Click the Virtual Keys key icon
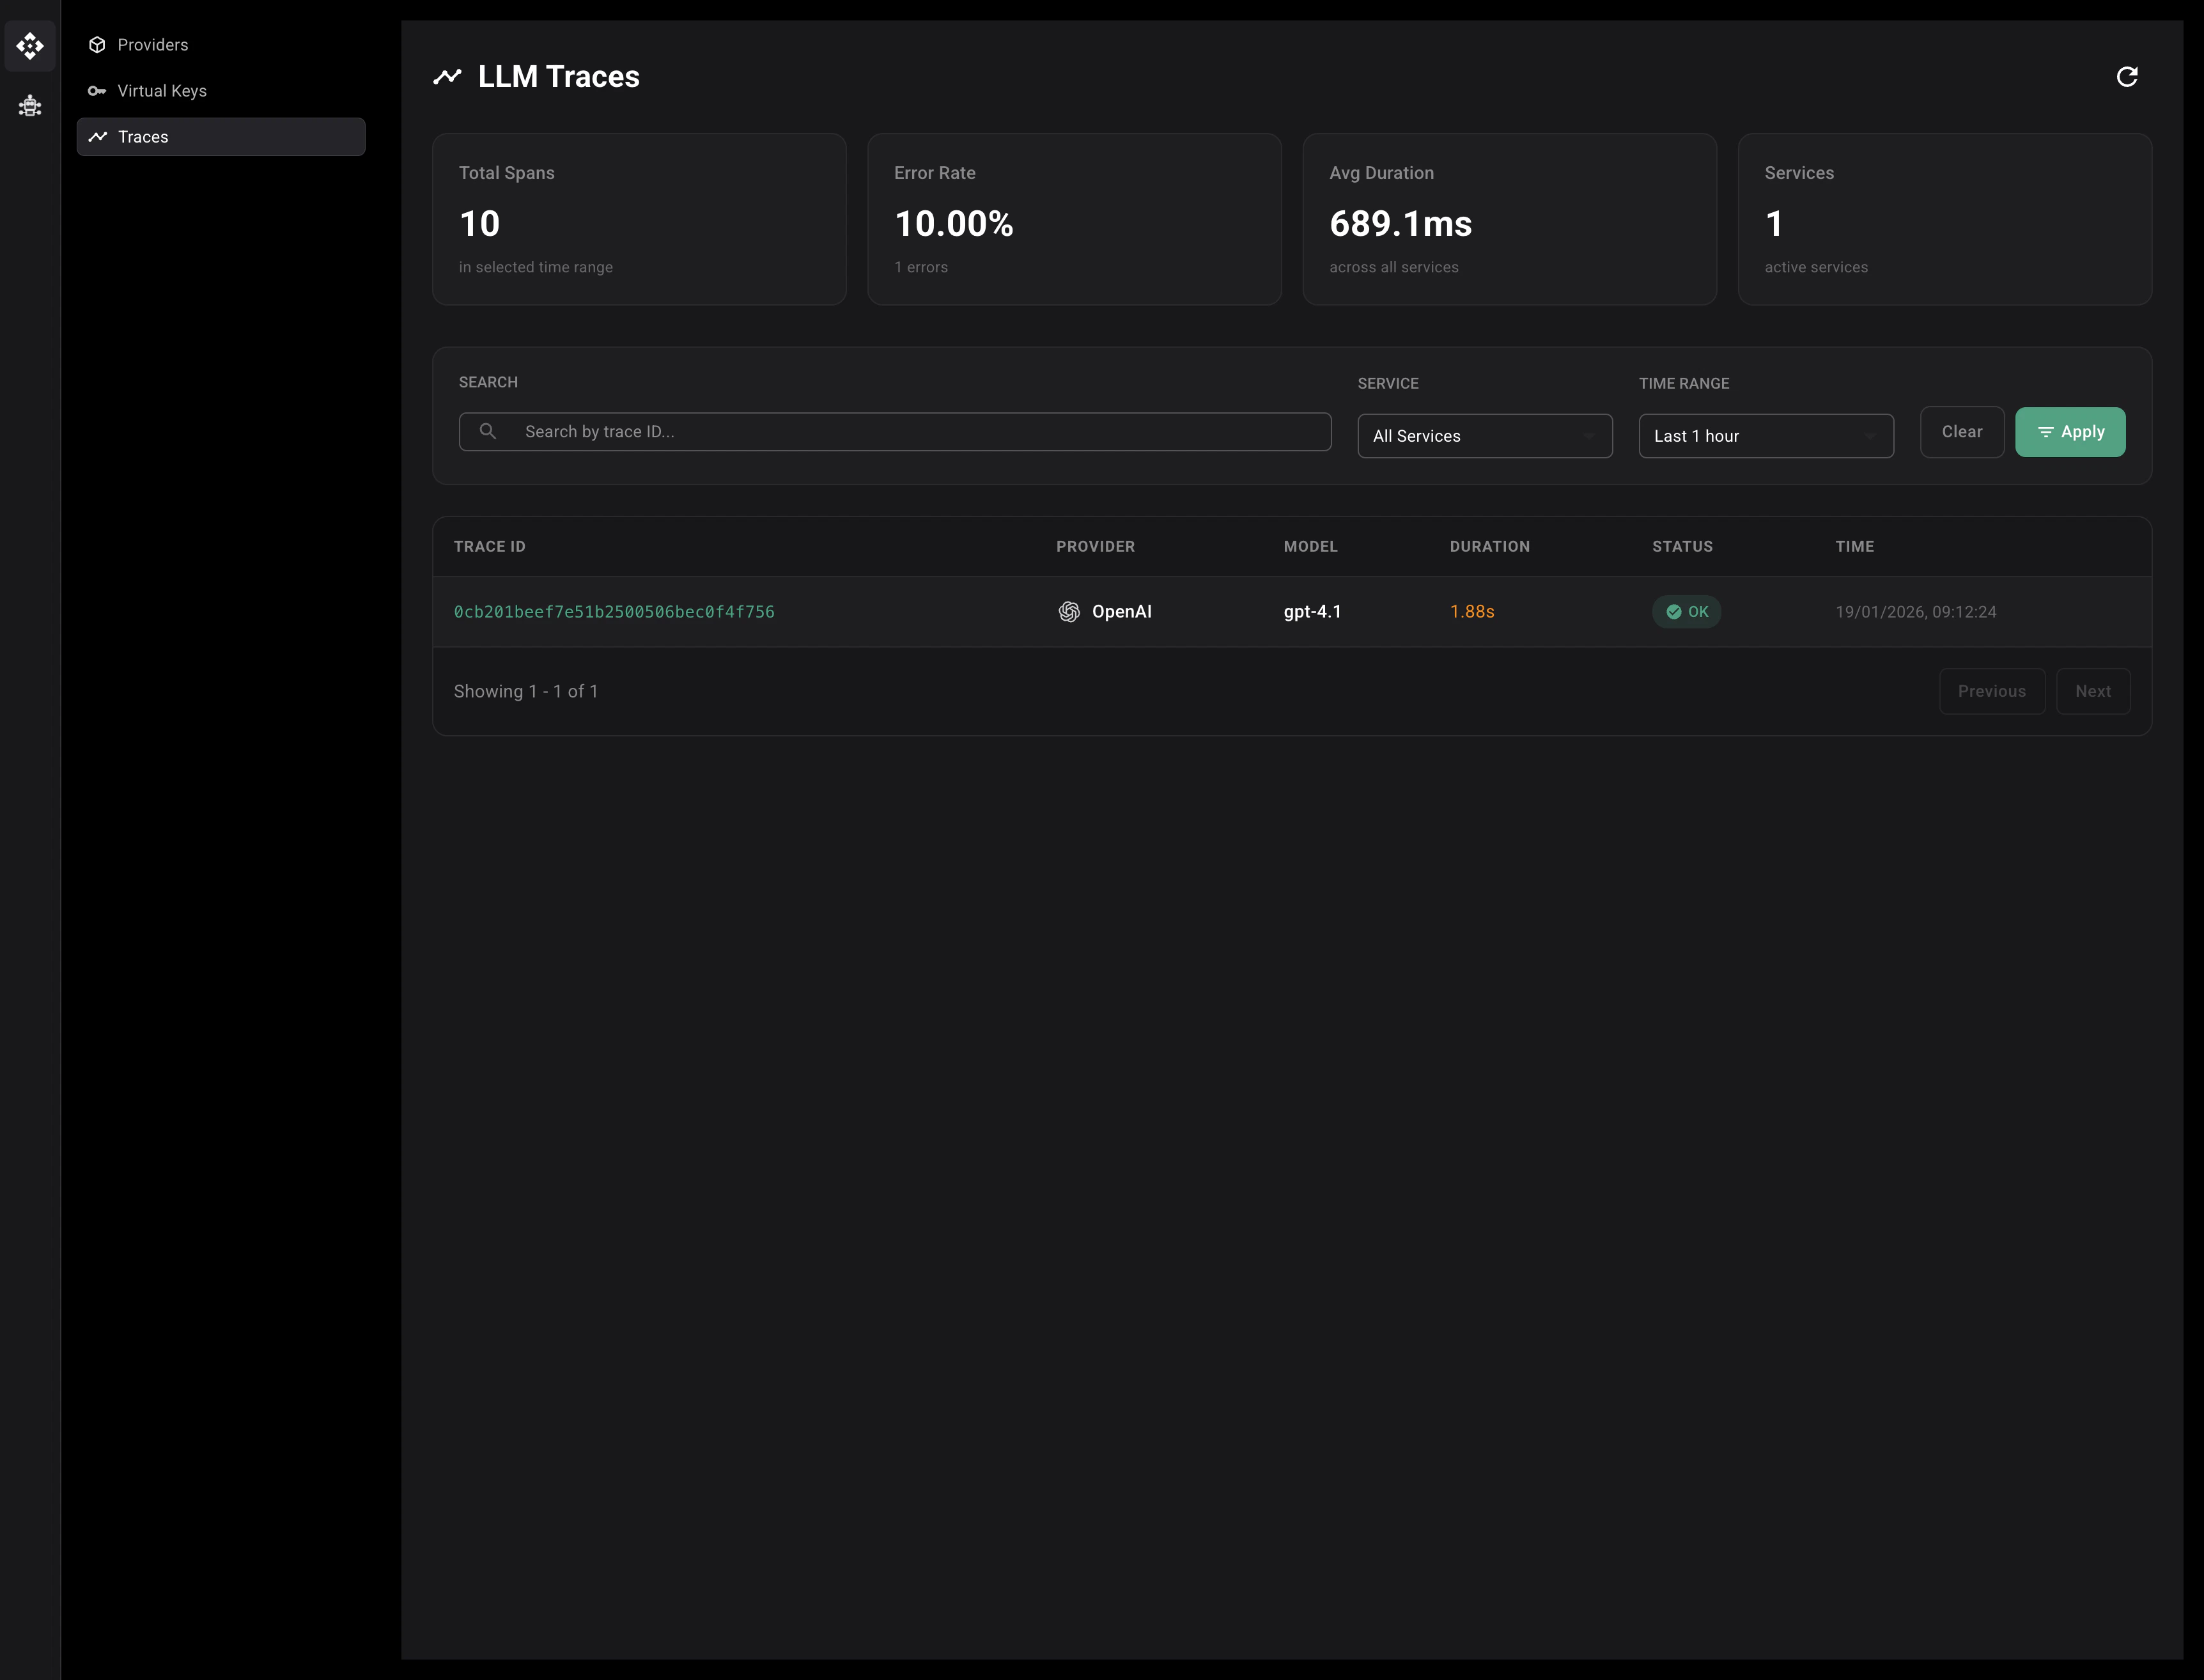The image size is (2204, 1680). [97, 91]
